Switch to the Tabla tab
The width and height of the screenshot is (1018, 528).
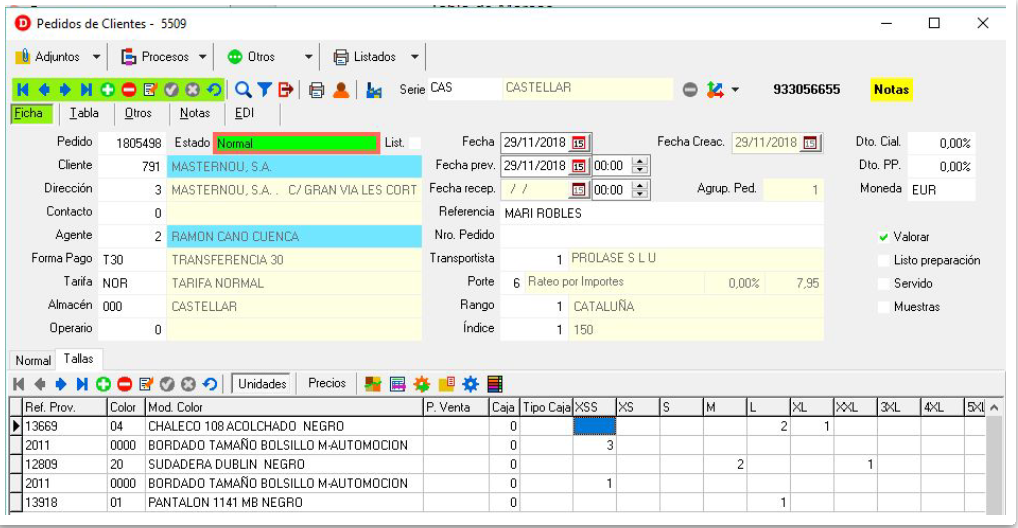tap(84, 114)
